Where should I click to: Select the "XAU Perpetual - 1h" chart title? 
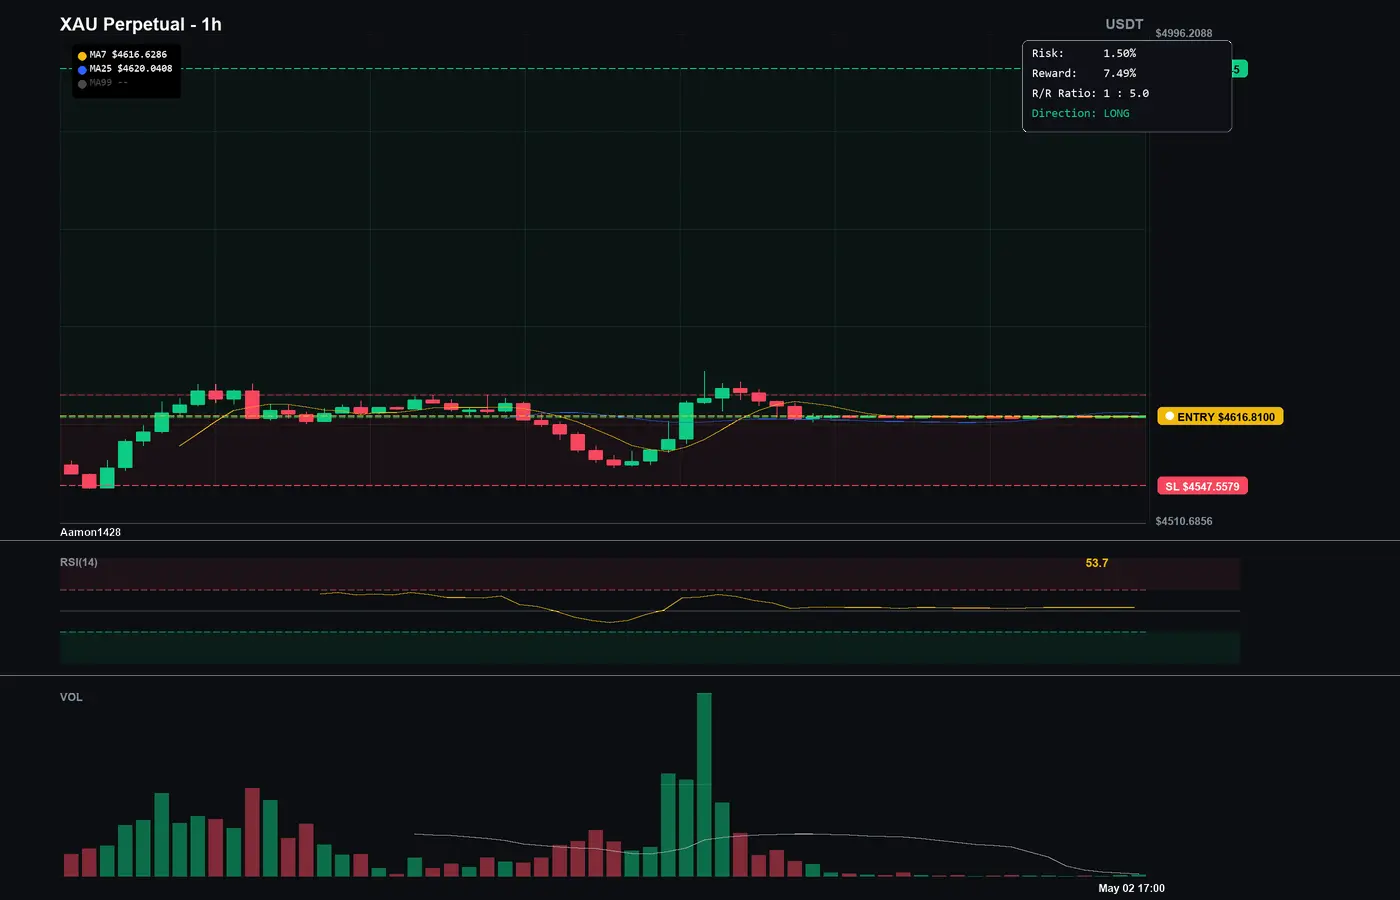click(x=141, y=25)
